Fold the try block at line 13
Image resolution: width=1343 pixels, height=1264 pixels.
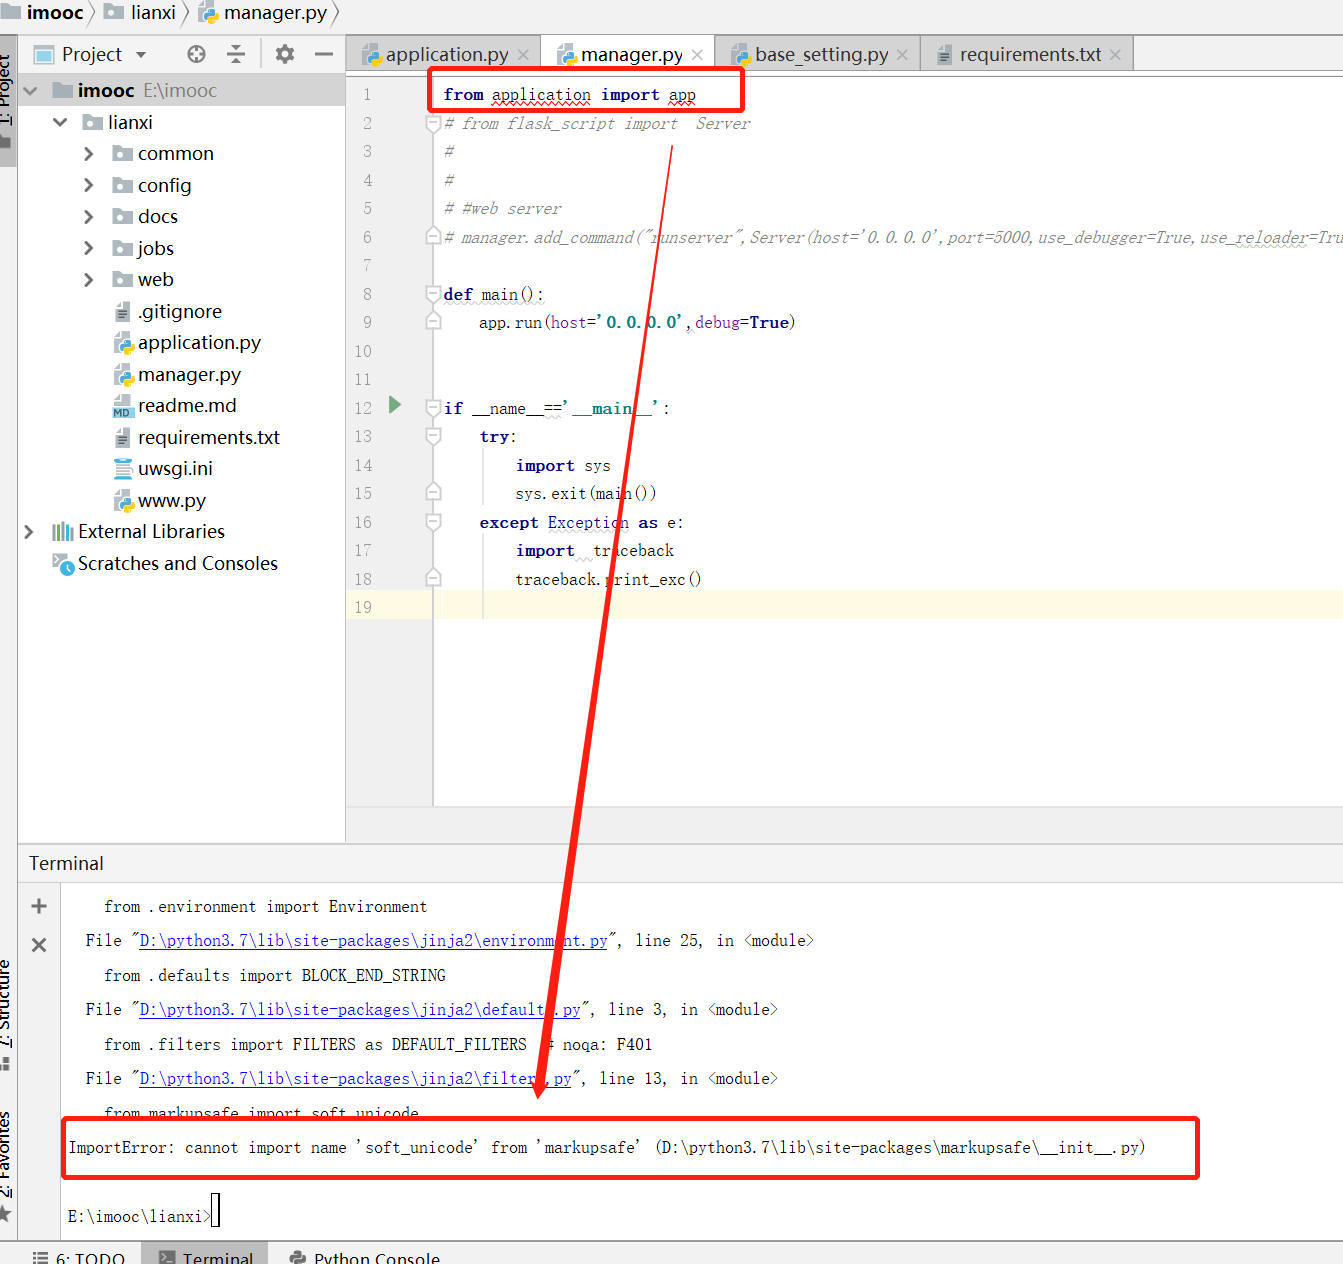tap(433, 437)
